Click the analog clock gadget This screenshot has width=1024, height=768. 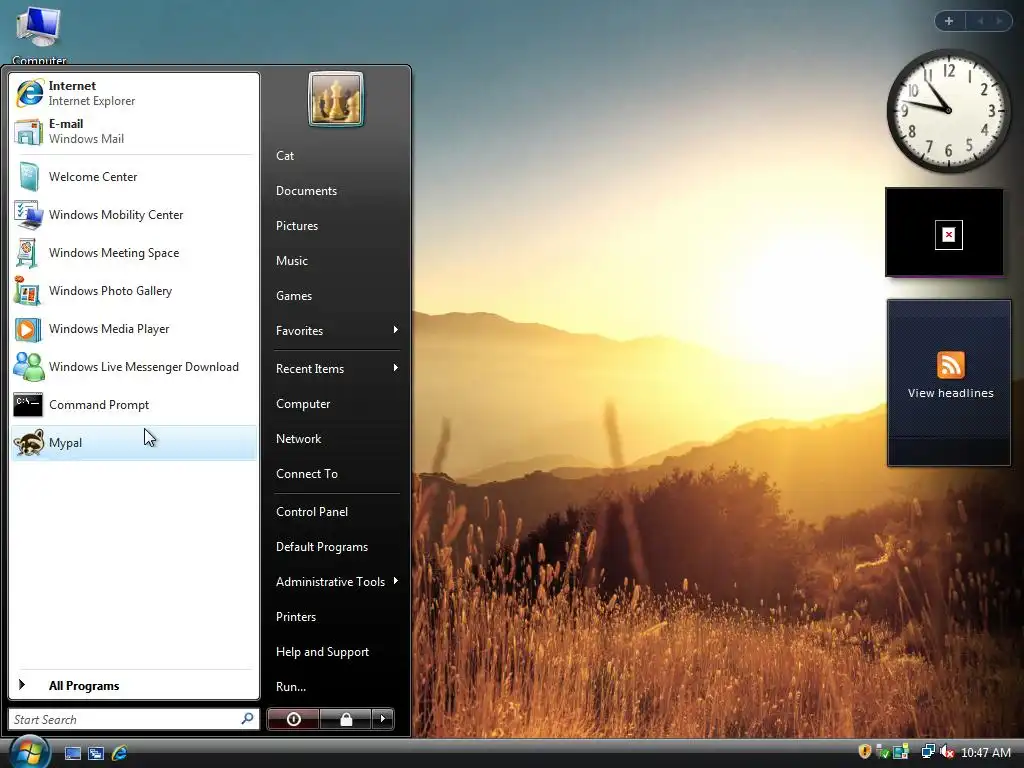click(948, 110)
